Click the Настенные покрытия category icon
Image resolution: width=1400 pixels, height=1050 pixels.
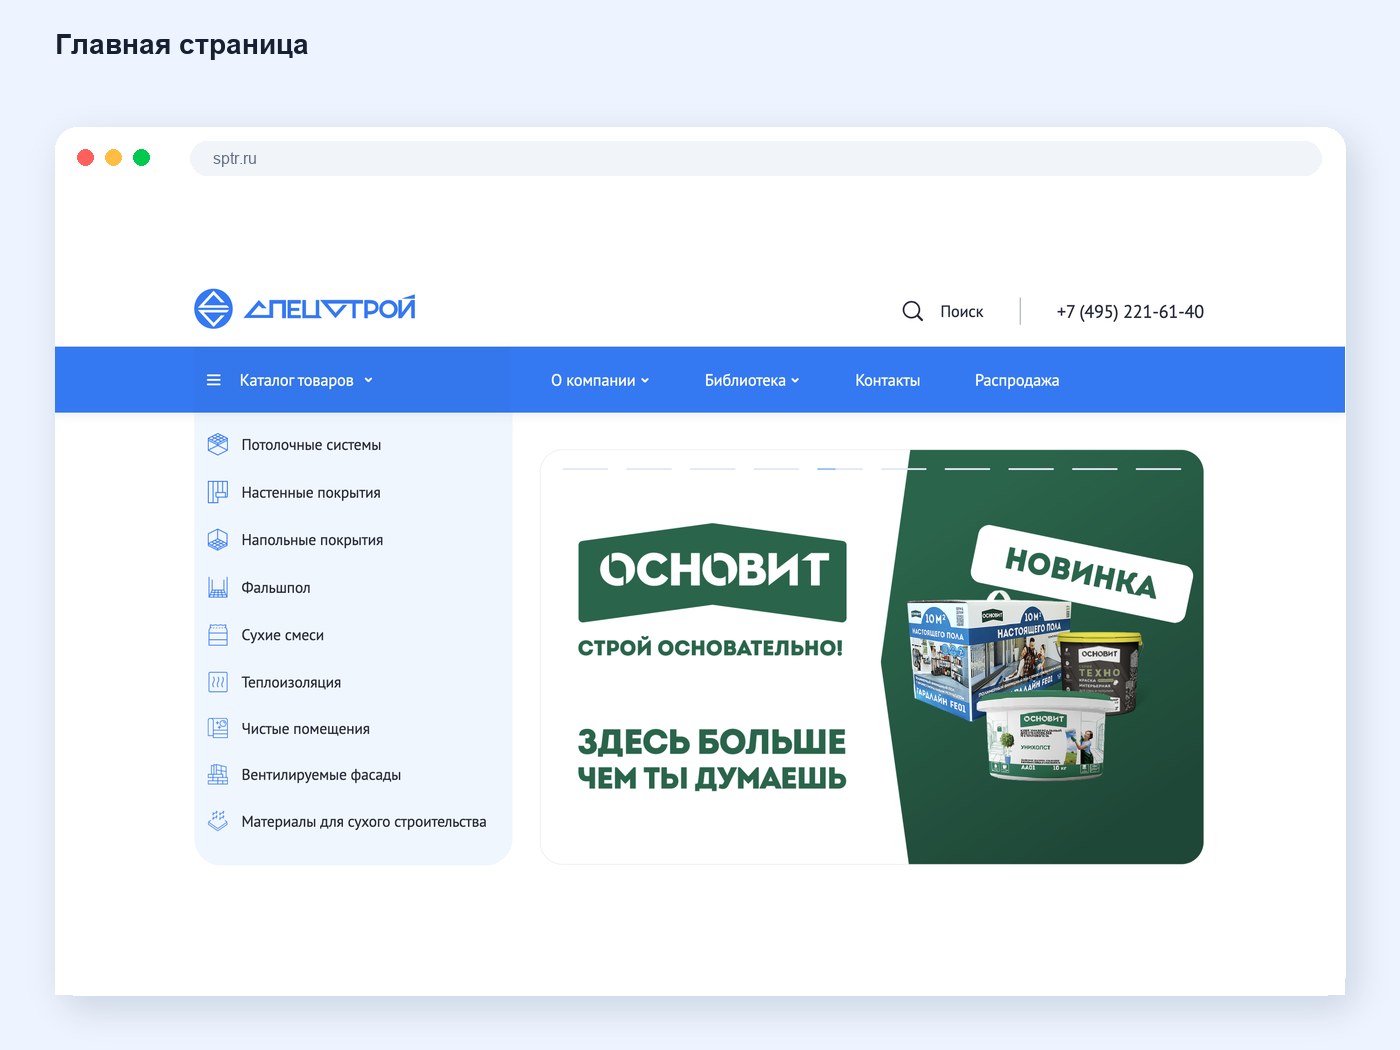click(218, 492)
